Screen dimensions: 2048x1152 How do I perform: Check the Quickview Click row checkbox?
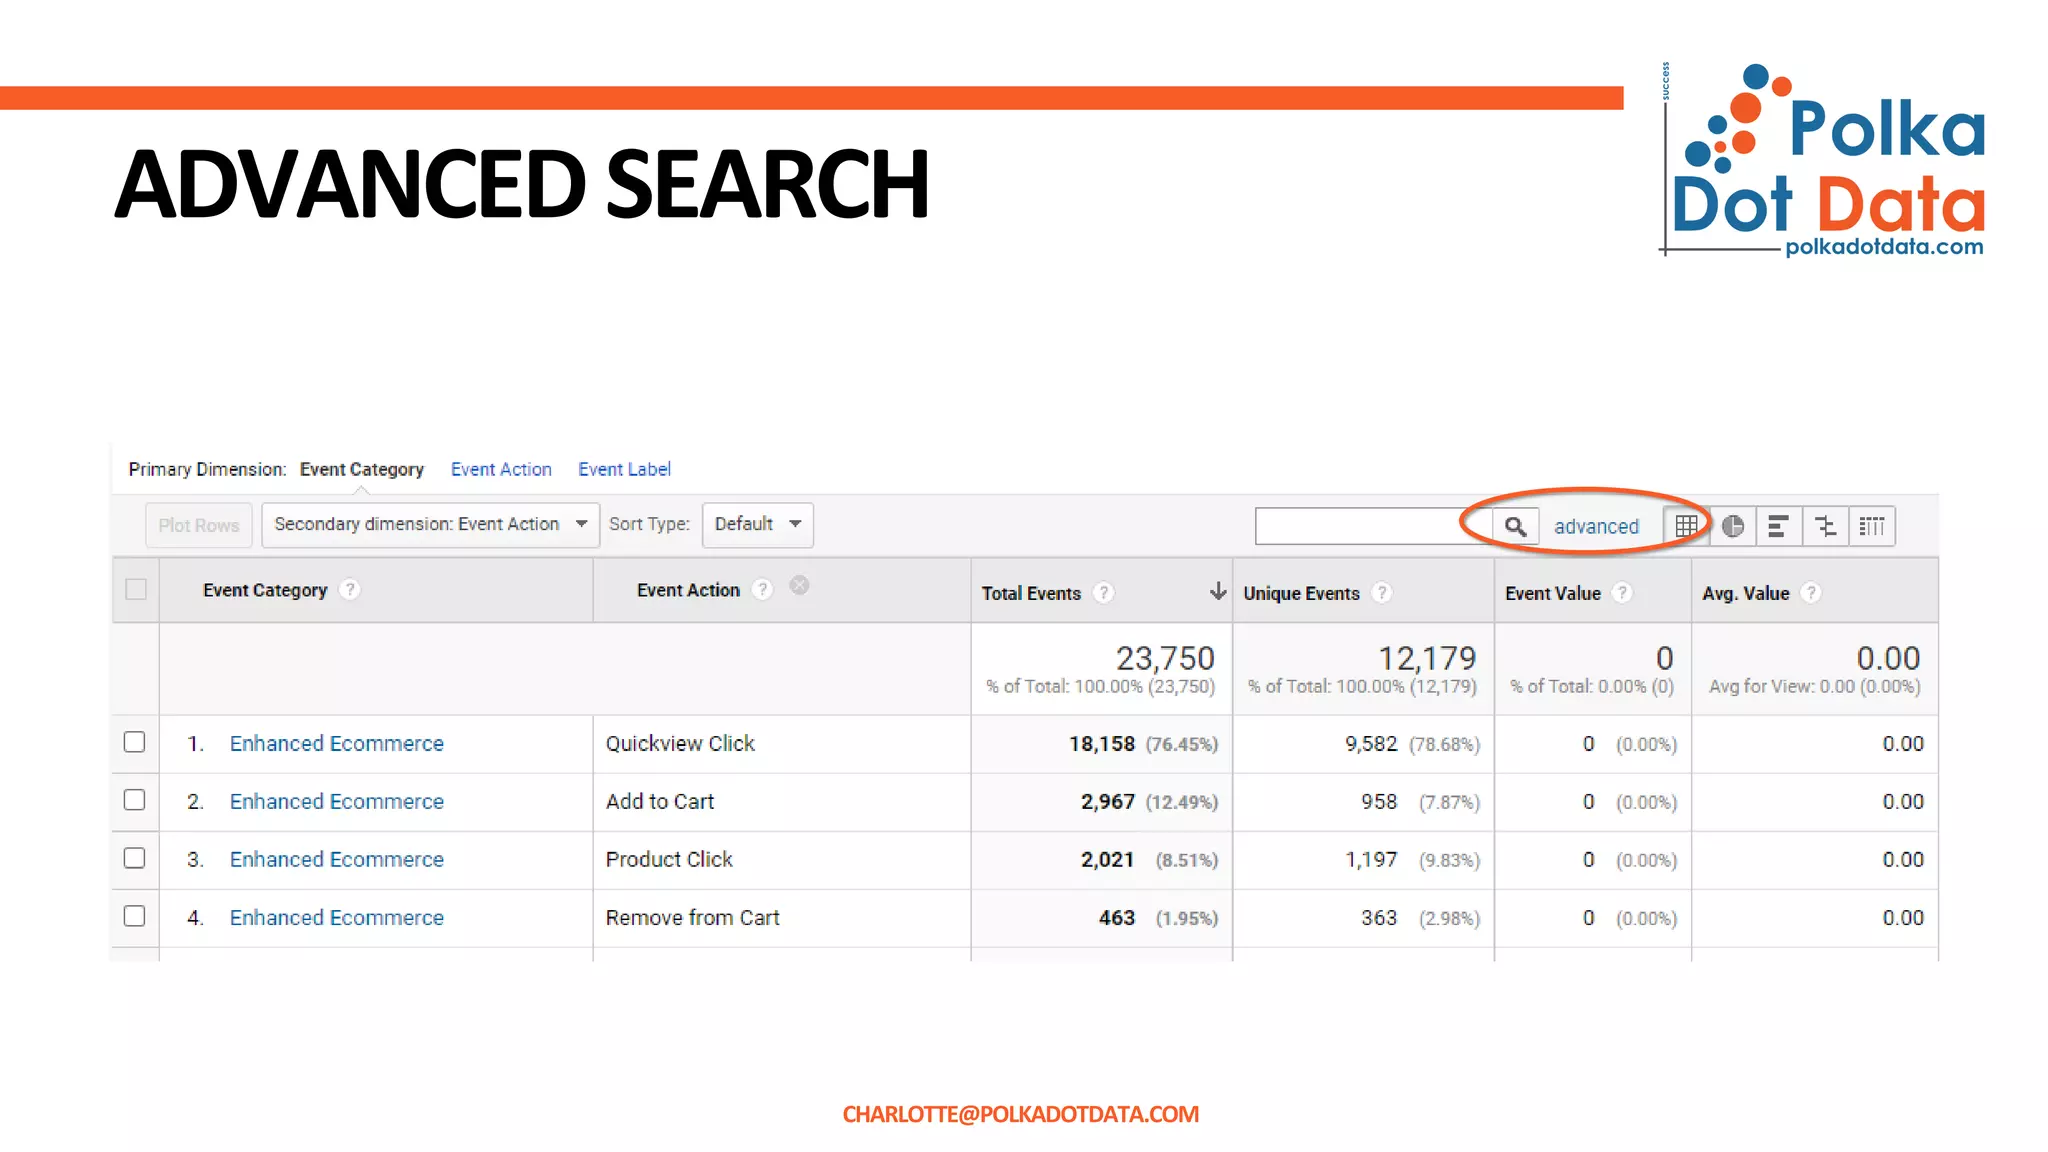pyautogui.click(x=134, y=742)
